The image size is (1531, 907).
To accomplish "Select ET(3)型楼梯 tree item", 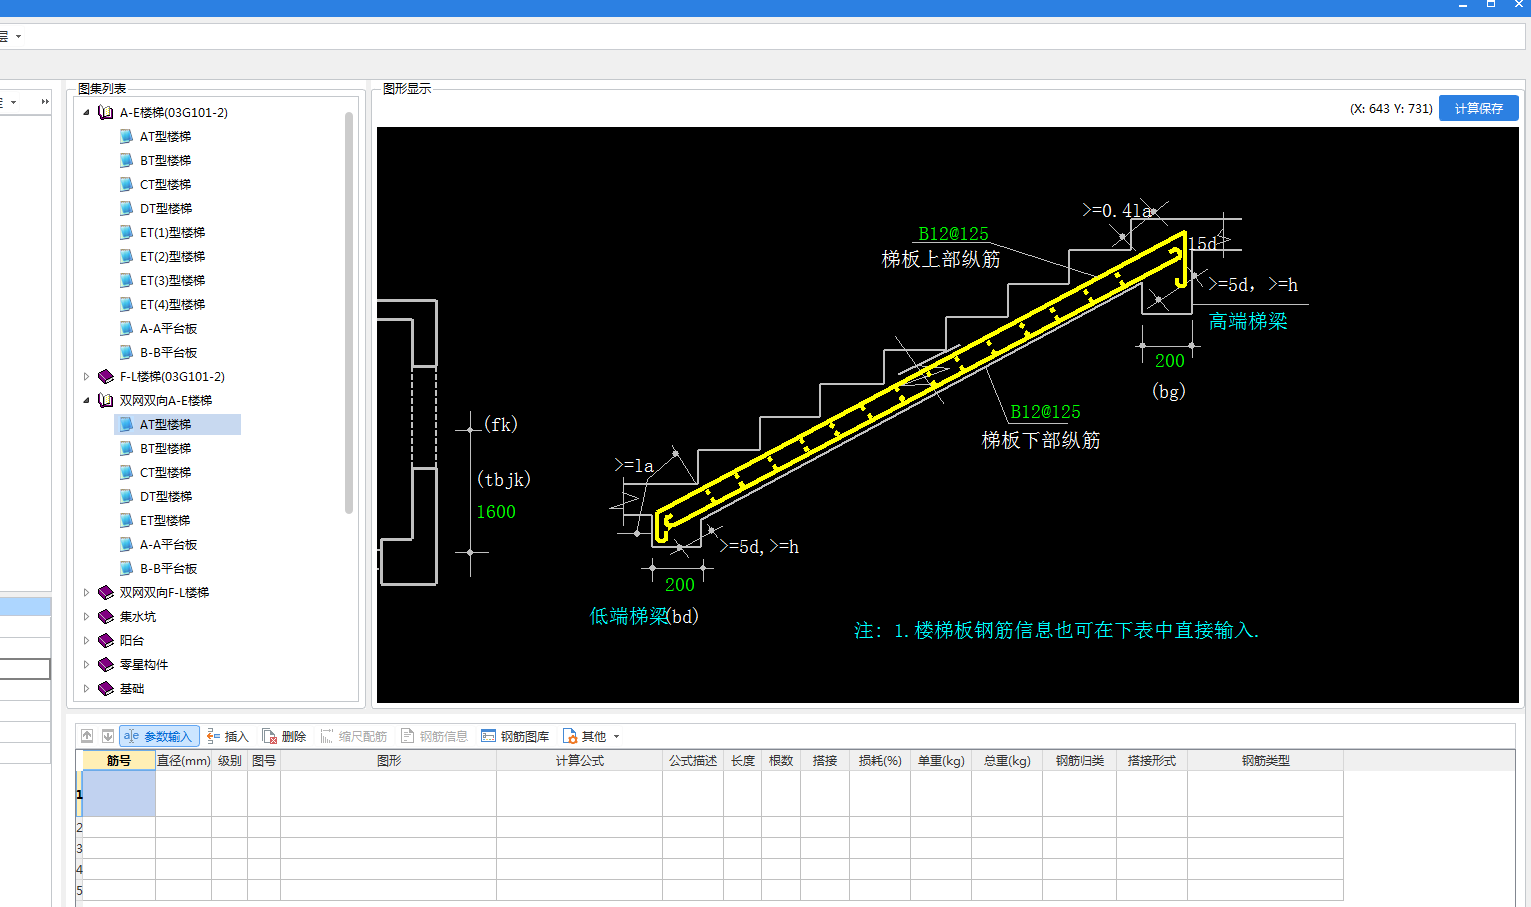I will pos(172,281).
